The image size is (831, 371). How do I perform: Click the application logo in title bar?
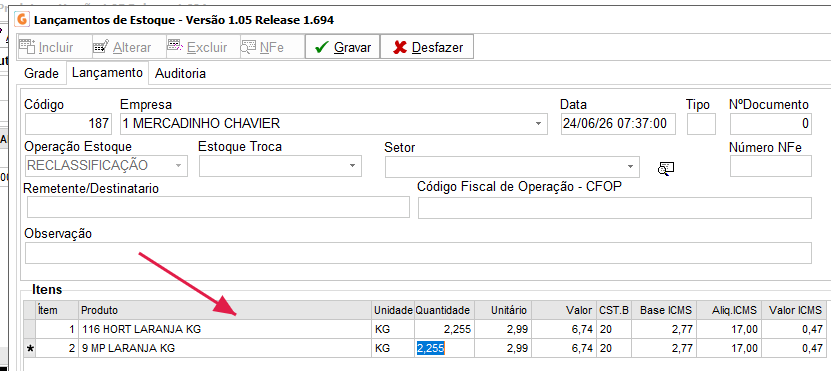point(22,20)
